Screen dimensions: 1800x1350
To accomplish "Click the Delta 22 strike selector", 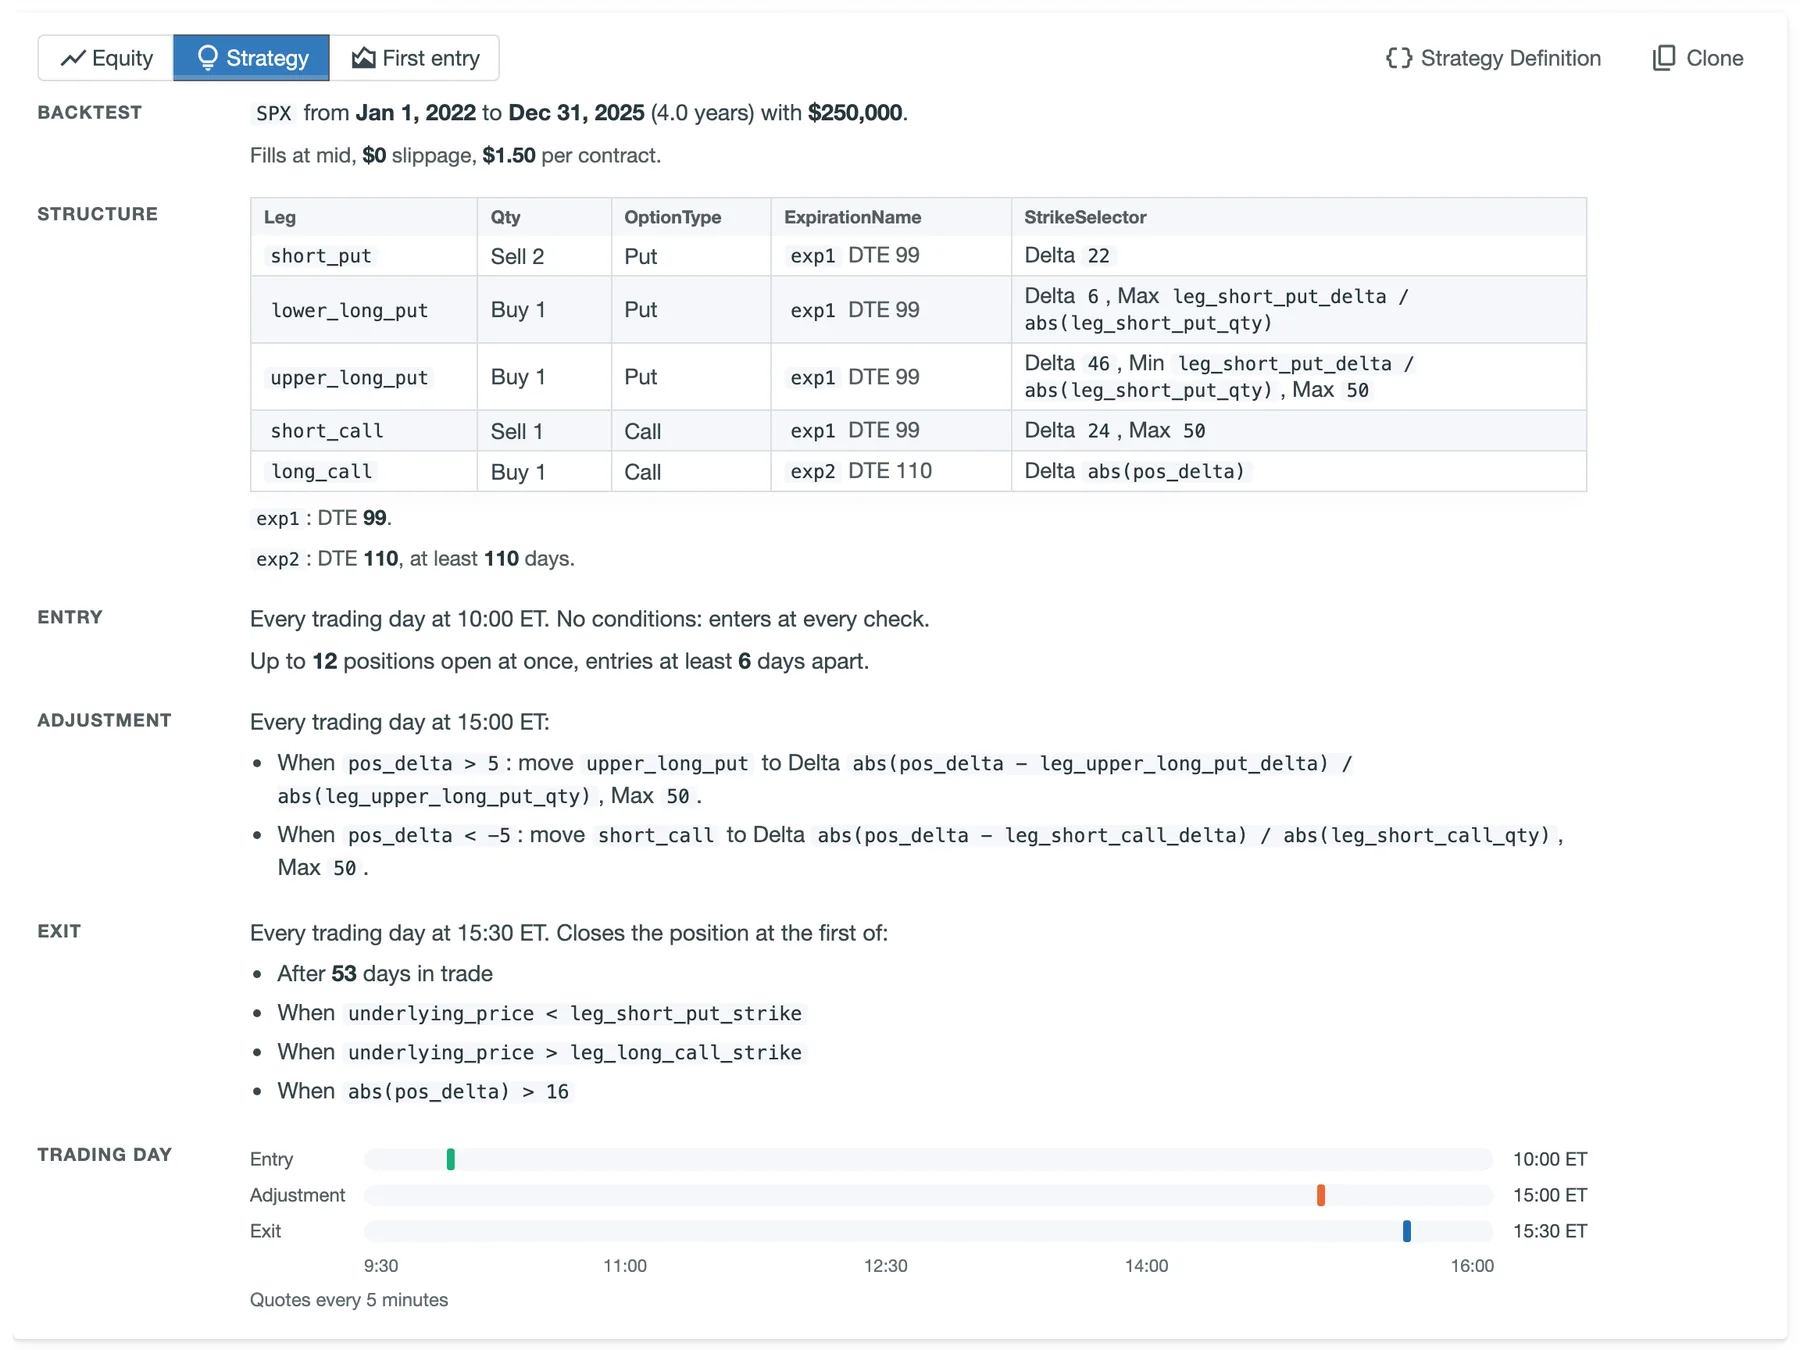I will (1299, 256).
